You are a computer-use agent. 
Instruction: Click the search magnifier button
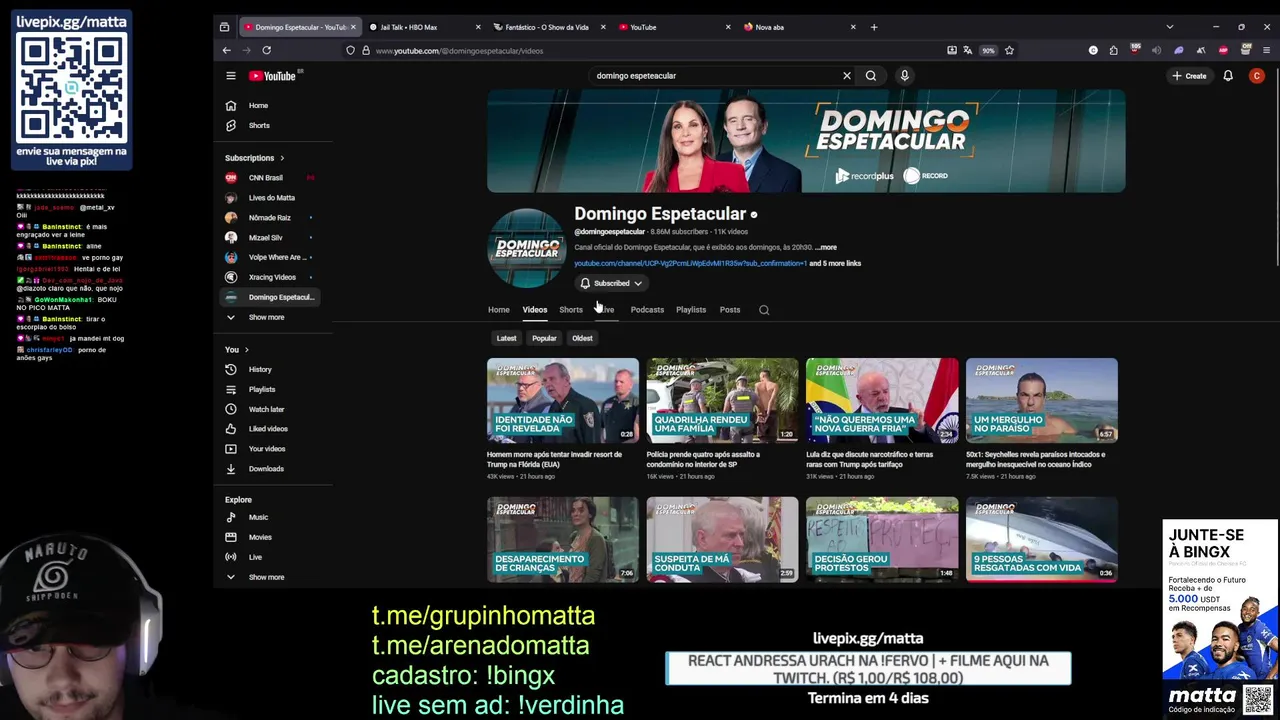coord(871,76)
